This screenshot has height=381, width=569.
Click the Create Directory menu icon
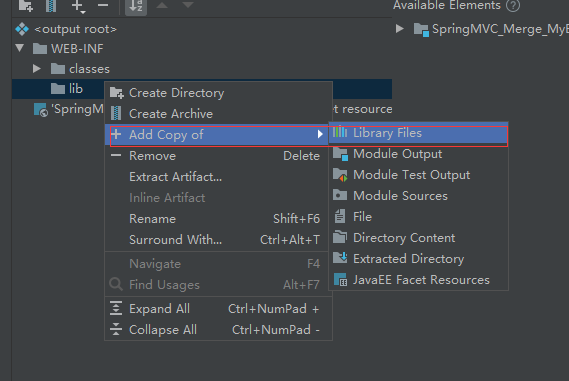coord(116,93)
